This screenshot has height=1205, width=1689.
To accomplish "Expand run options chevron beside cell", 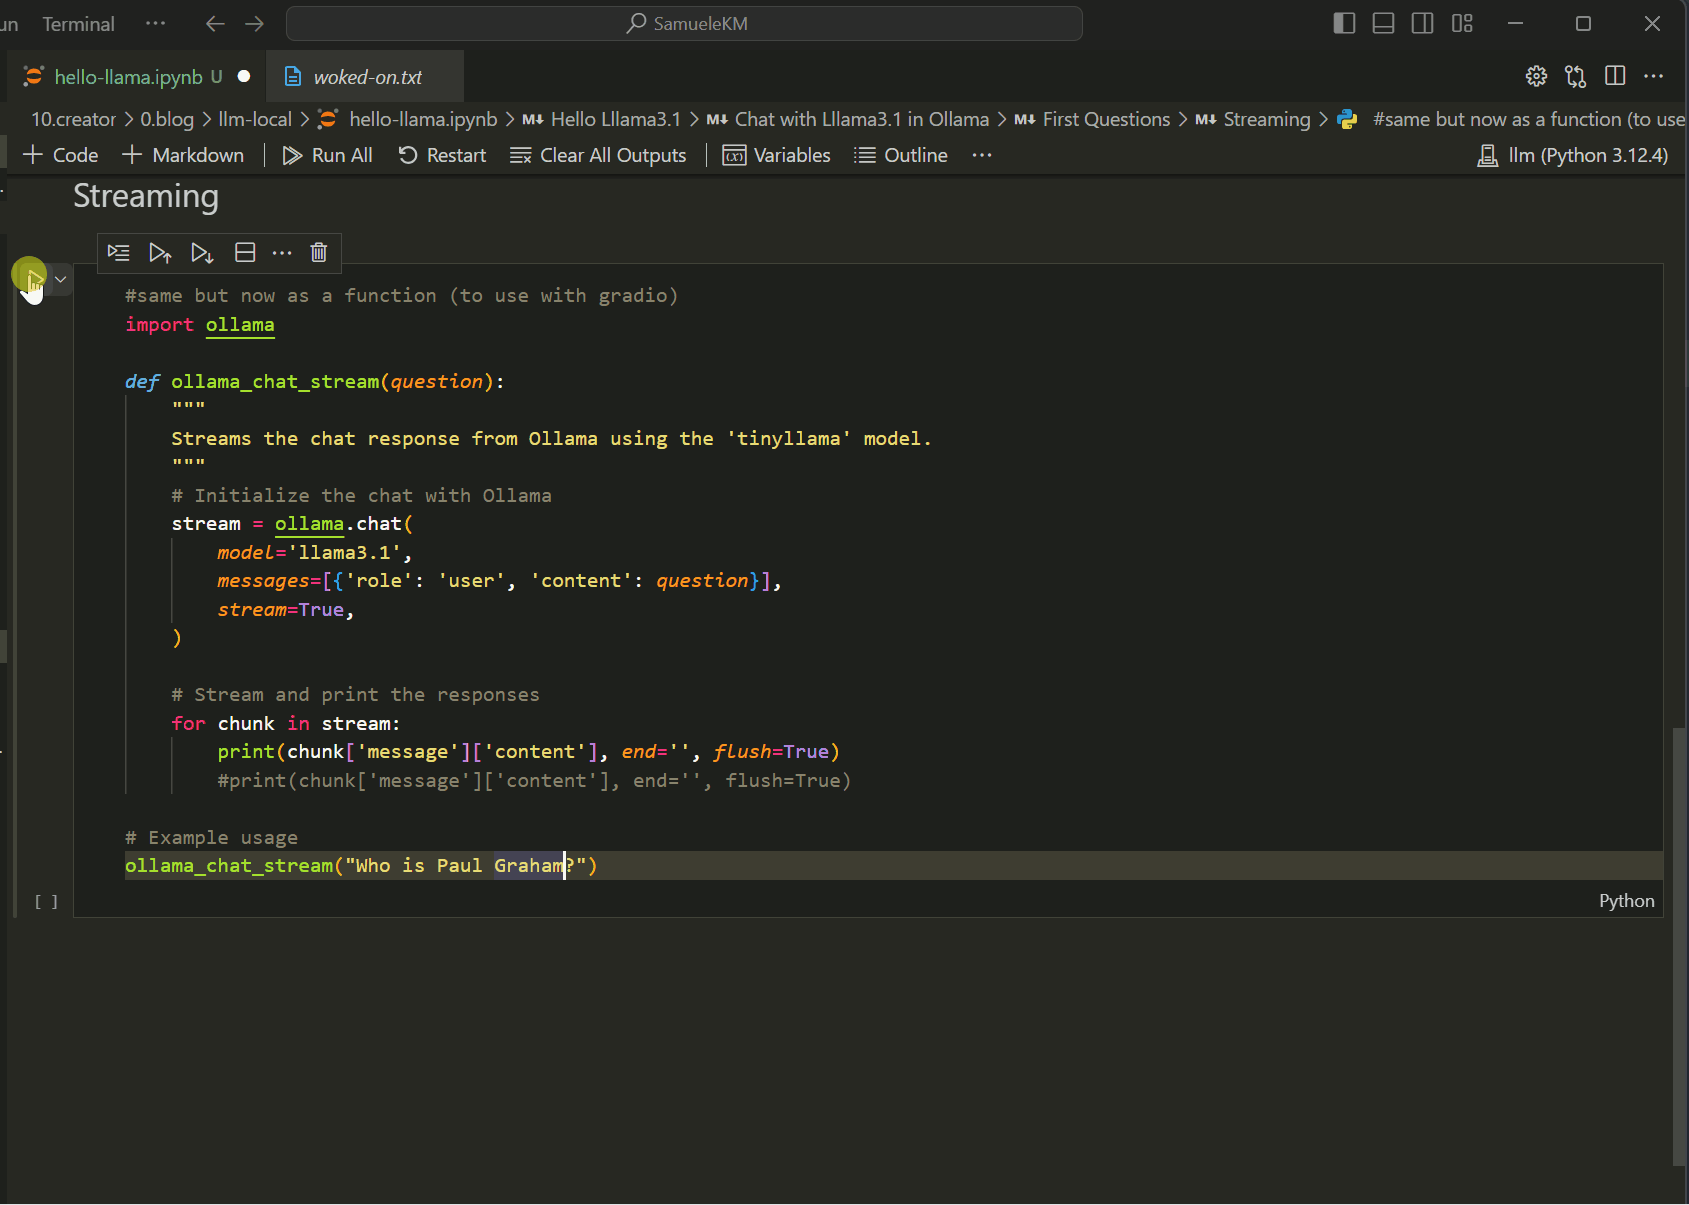I will coord(61,279).
